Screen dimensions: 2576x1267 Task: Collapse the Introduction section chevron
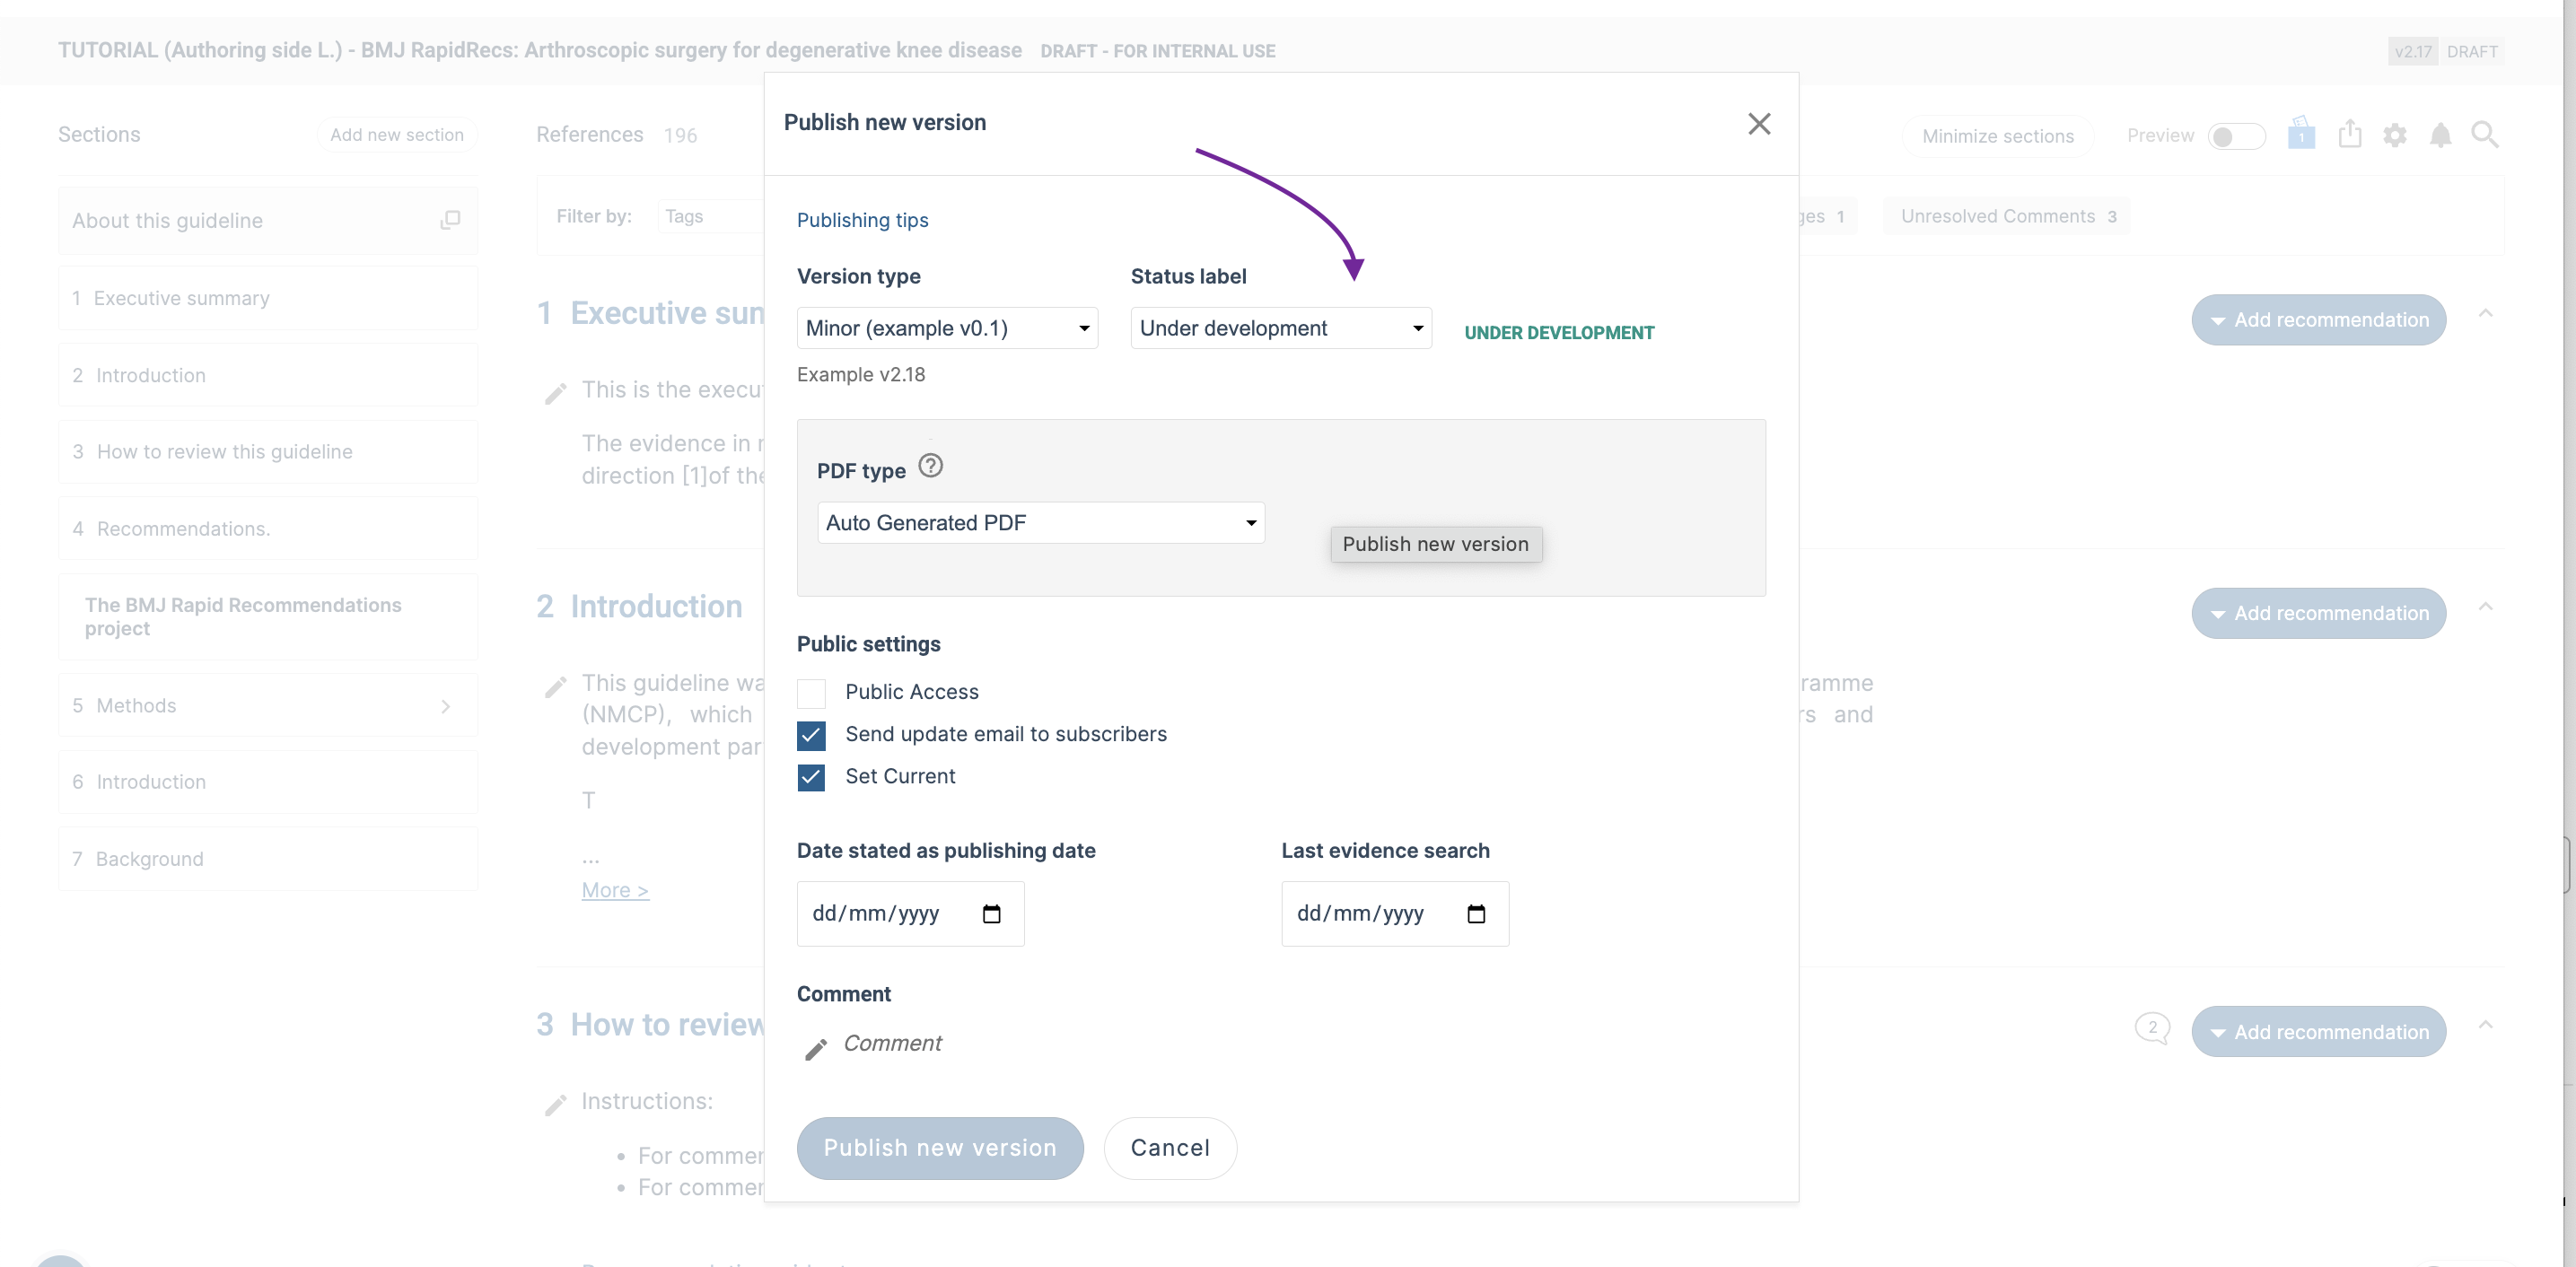pos(2485,607)
